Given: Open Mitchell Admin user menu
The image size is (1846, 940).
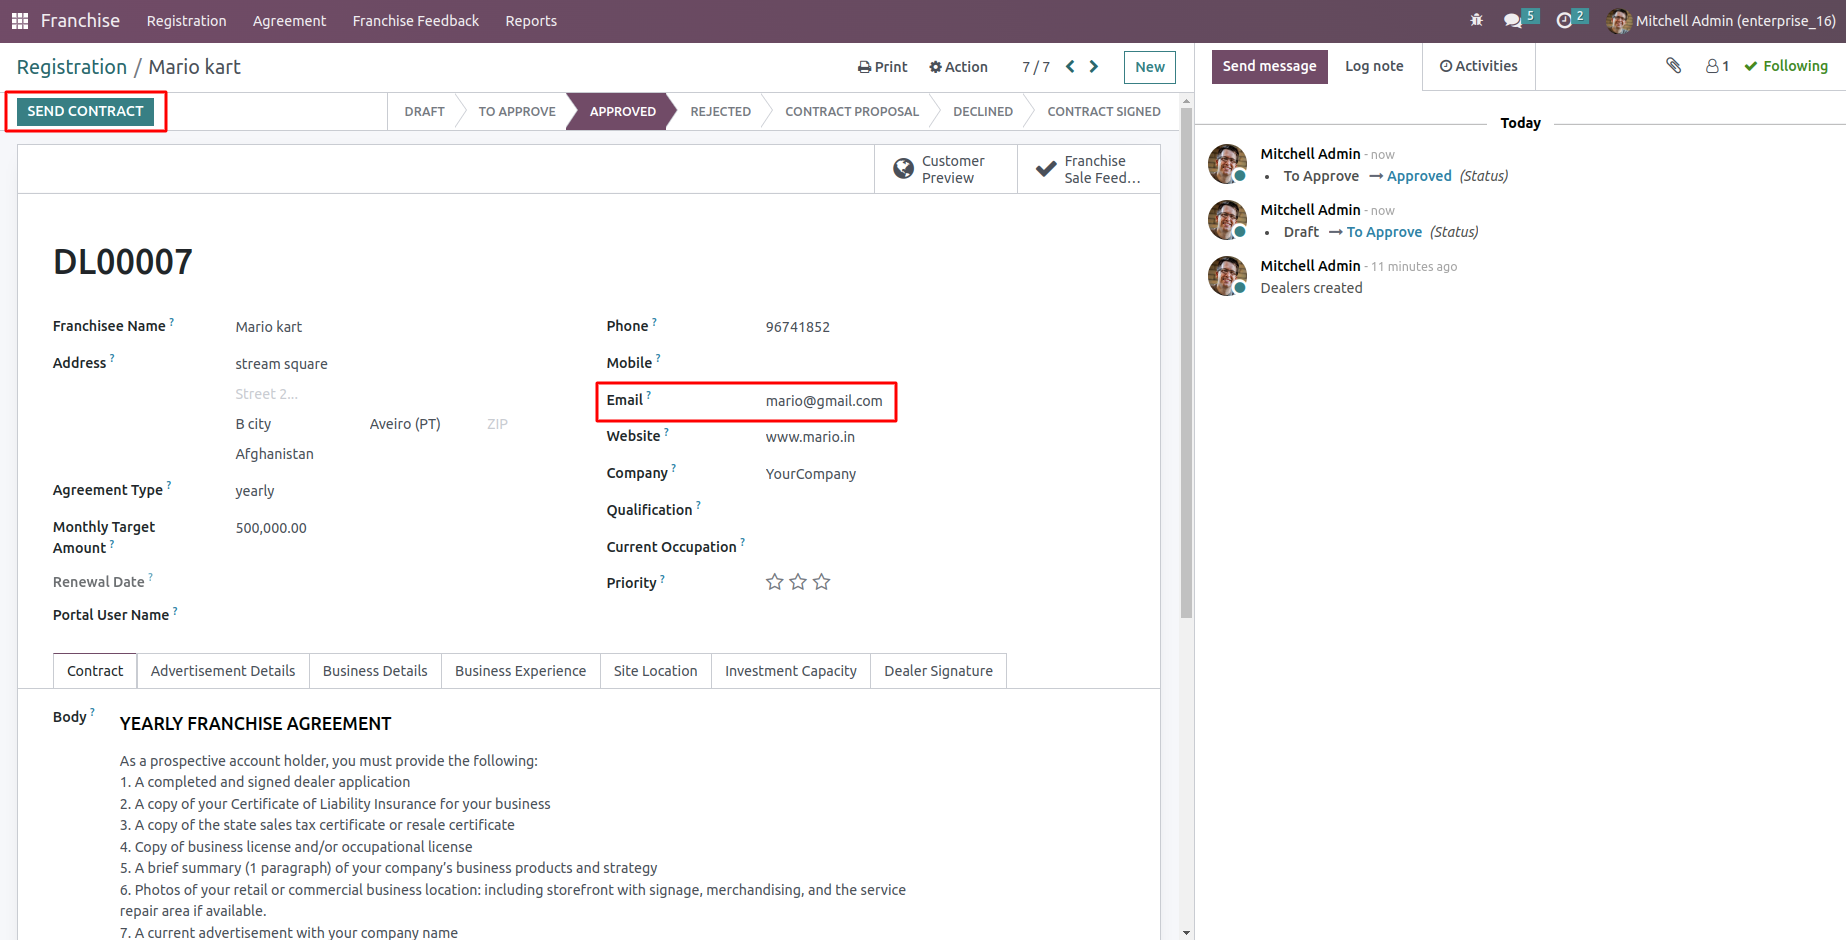Looking at the screenshot, I should tap(1721, 21).
